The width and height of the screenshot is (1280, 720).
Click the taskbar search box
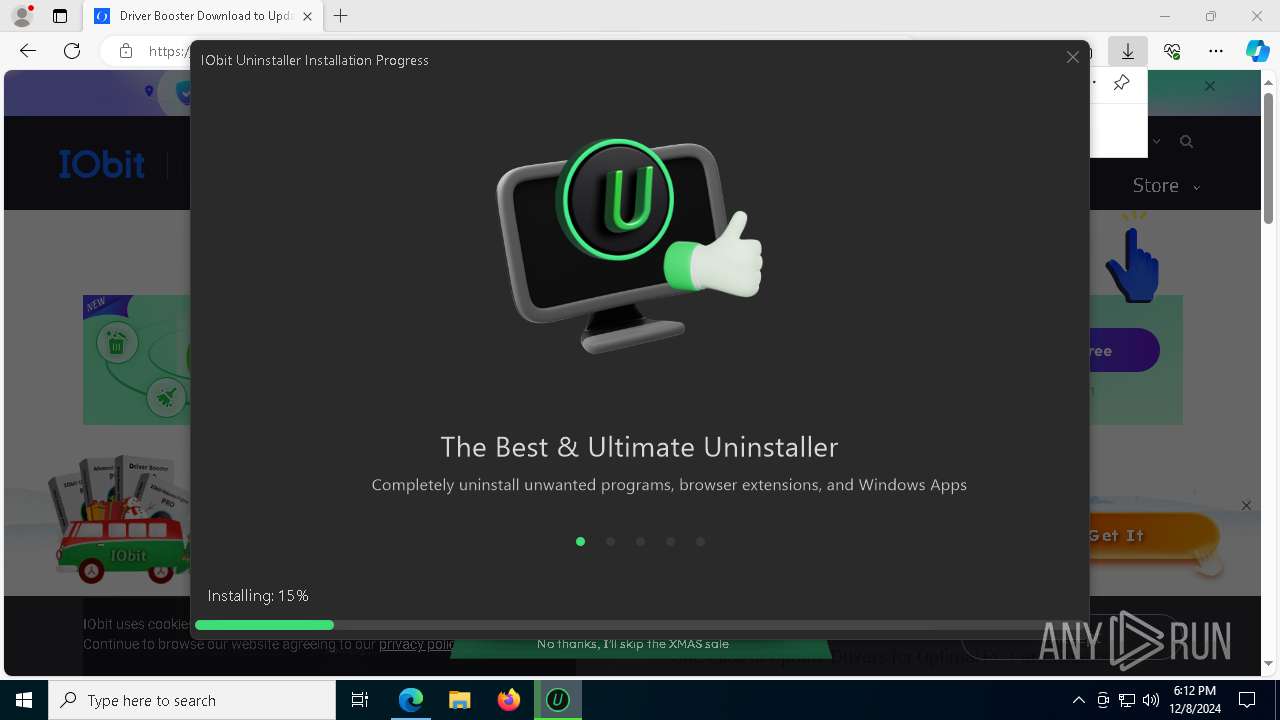pyautogui.click(x=192, y=700)
